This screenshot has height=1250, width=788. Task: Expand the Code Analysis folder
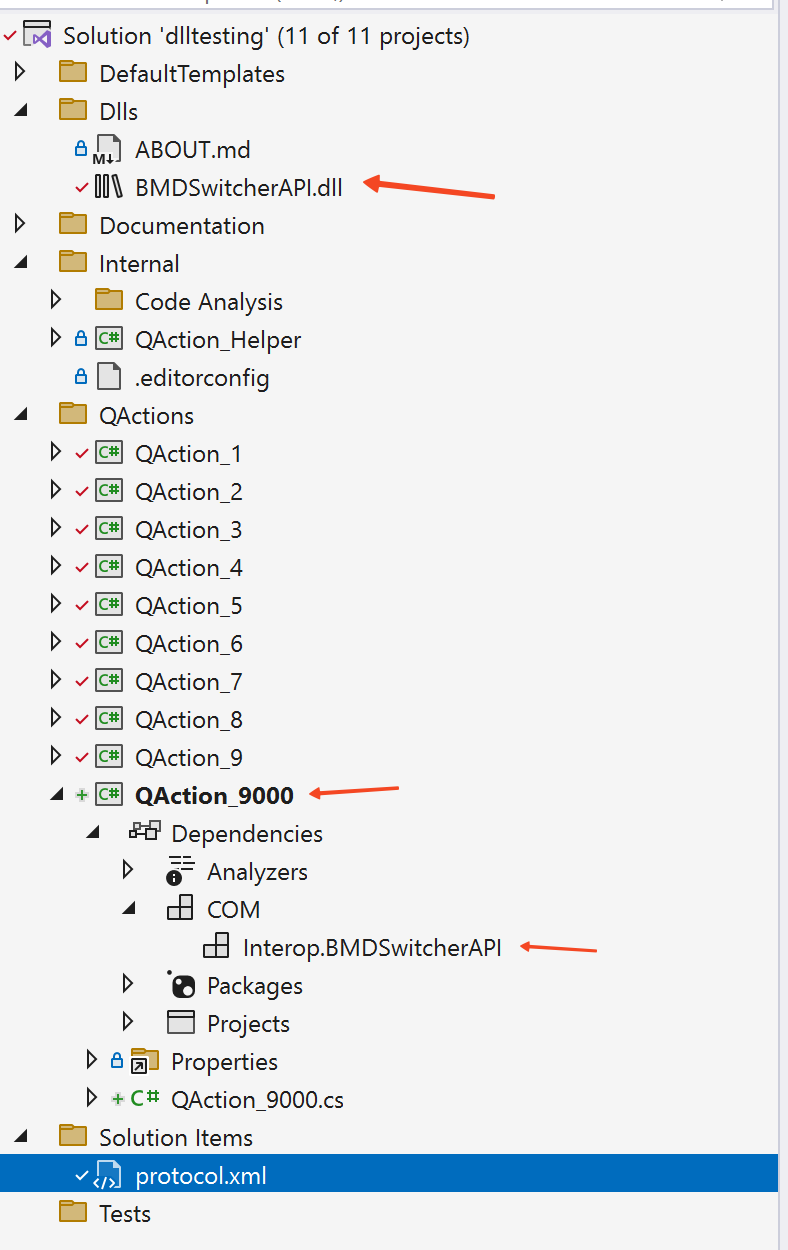[56, 301]
